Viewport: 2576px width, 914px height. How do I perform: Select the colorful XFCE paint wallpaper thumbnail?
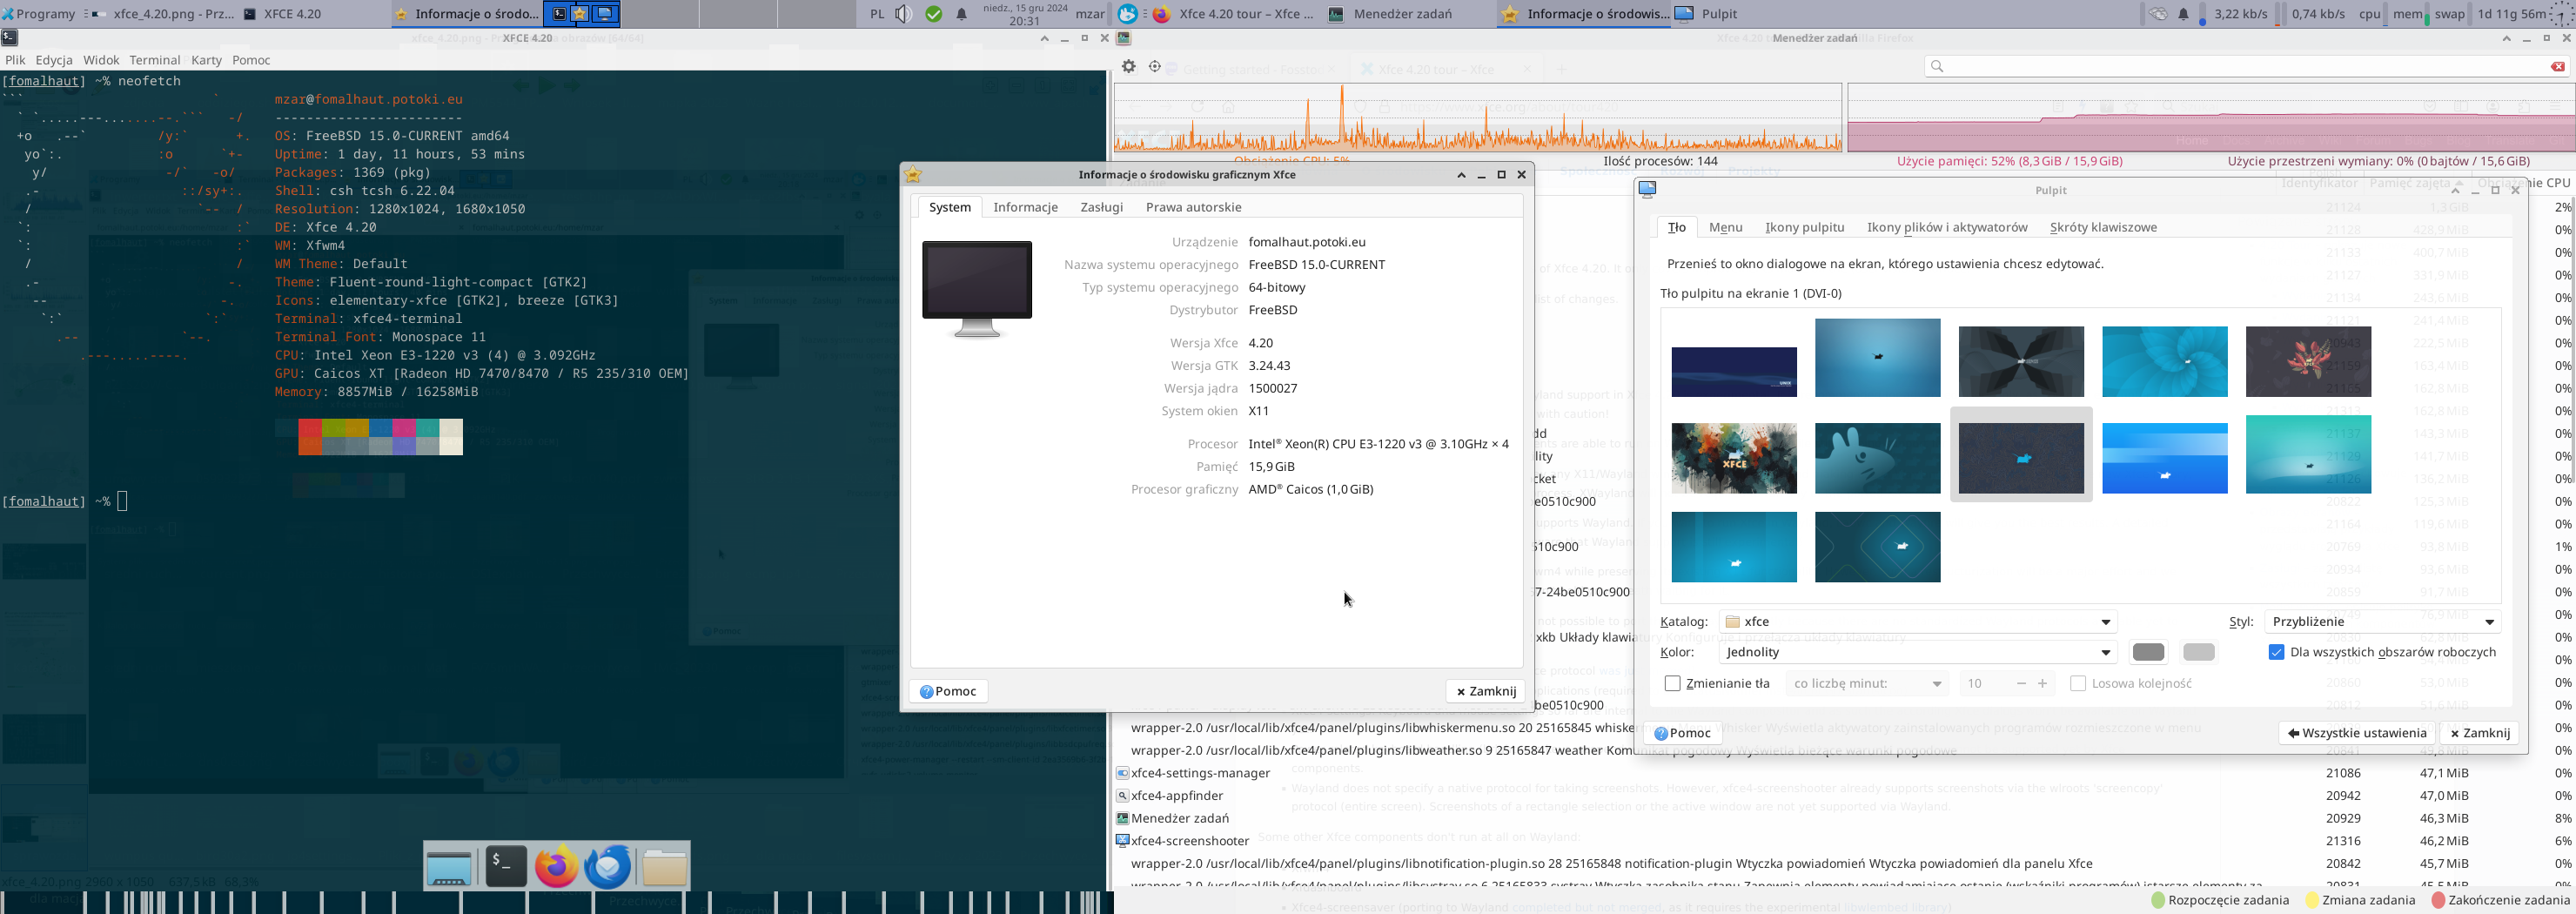point(1734,458)
